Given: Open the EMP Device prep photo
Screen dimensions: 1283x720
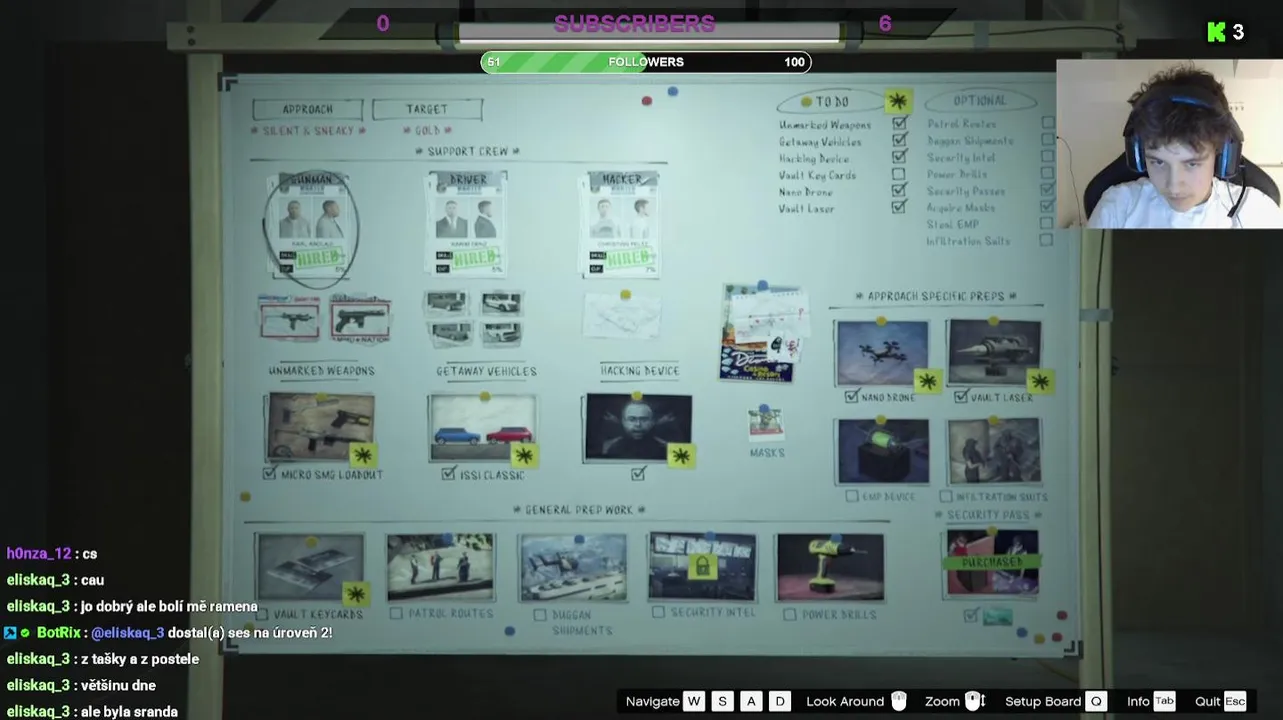Looking at the screenshot, I should click(x=883, y=451).
